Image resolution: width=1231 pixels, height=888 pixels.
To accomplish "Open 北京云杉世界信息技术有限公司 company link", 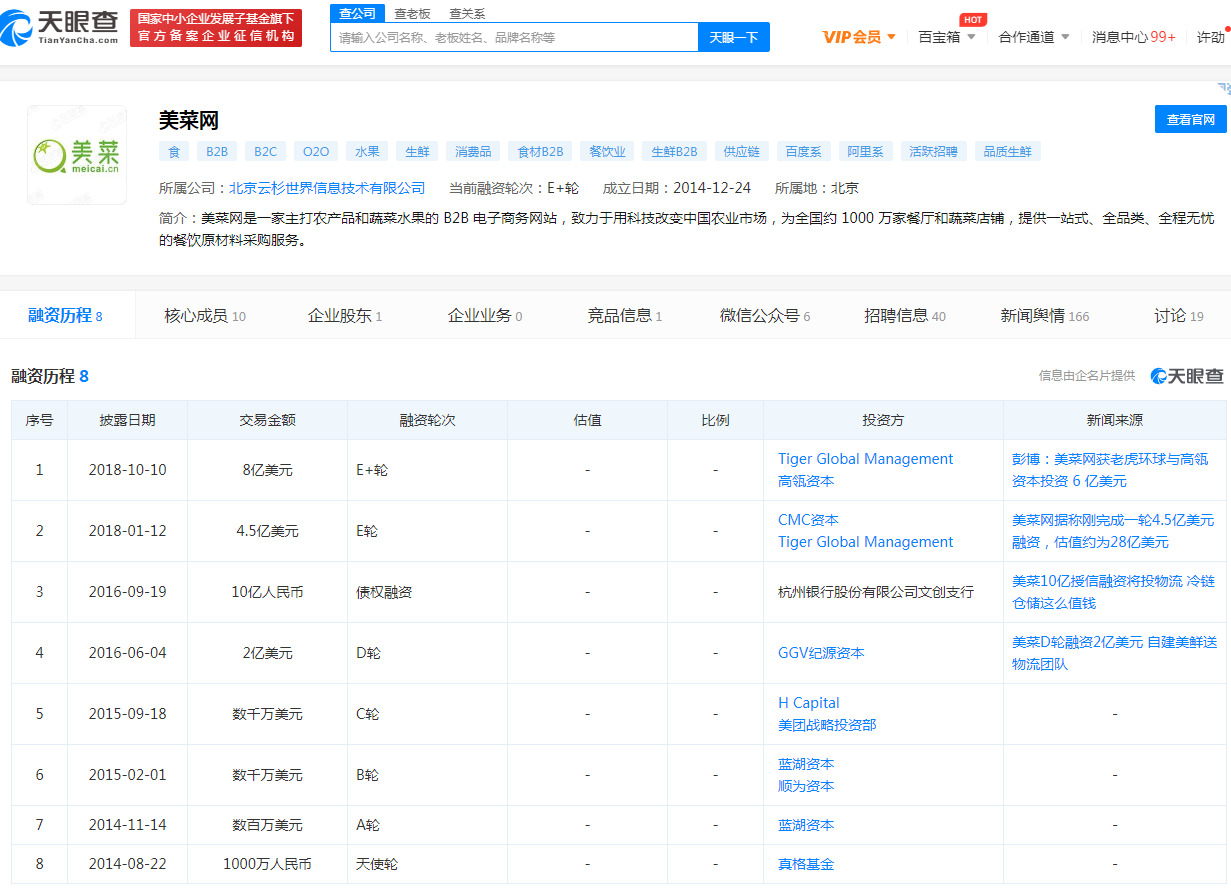I will click(327, 188).
